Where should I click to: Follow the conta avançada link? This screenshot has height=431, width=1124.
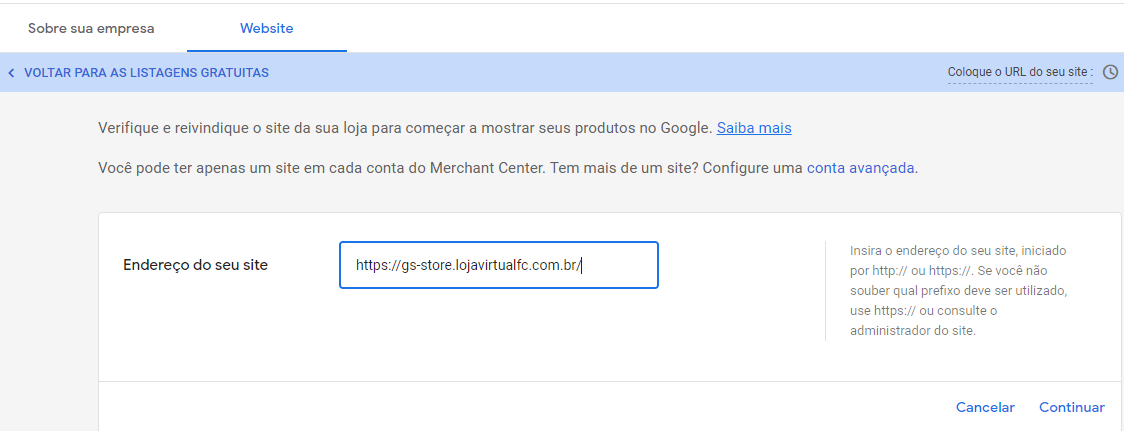860,169
